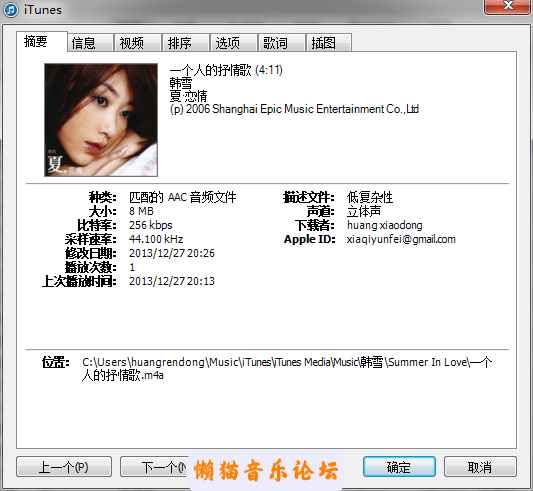This screenshot has height=491, width=533.
Task: Click the sample rate 44.100 kHz
Action: pos(156,239)
